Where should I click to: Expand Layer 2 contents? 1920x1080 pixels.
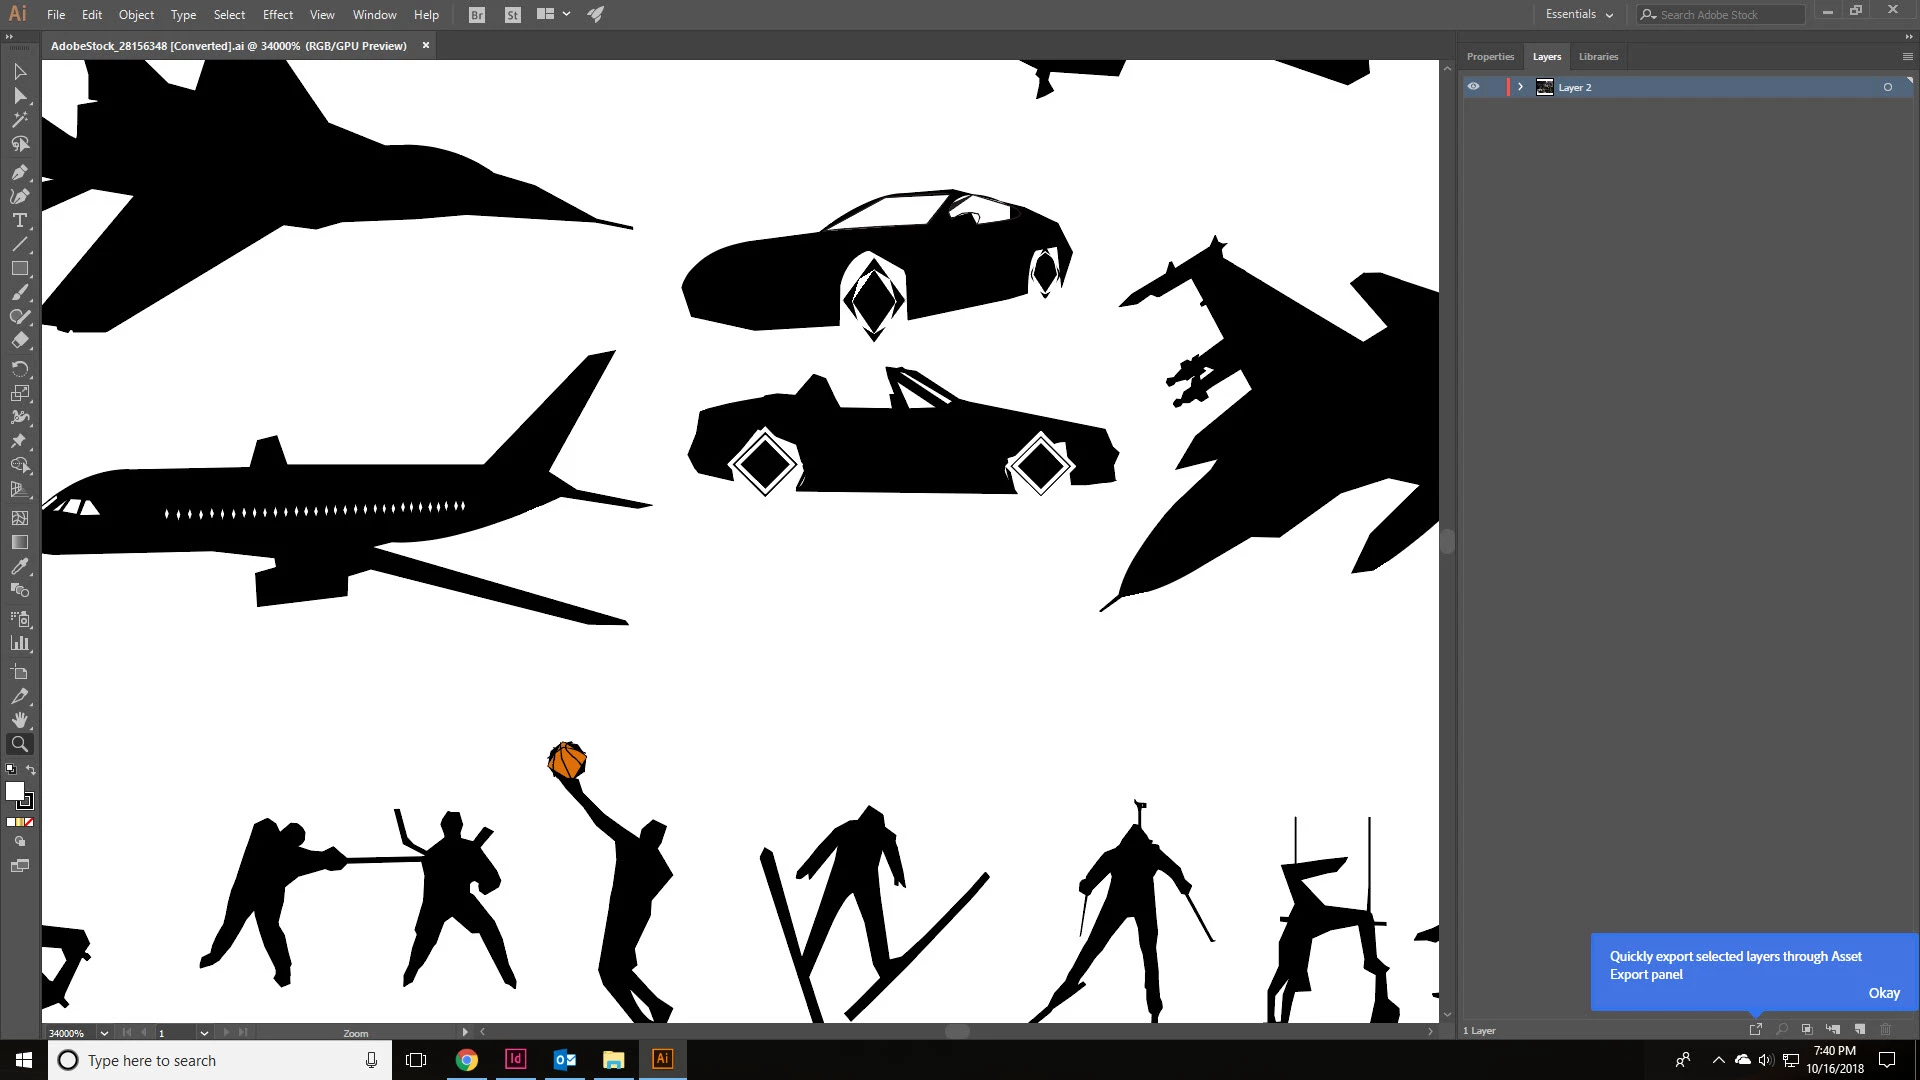click(x=1520, y=87)
